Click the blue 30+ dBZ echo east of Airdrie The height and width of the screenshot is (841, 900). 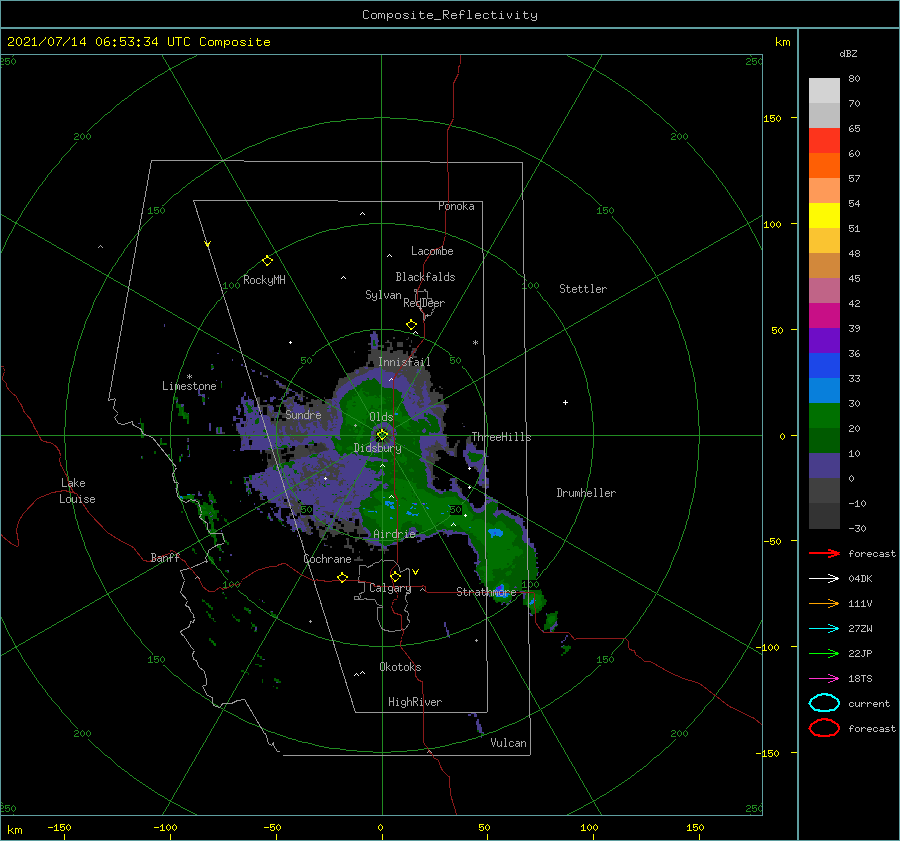(x=495, y=533)
